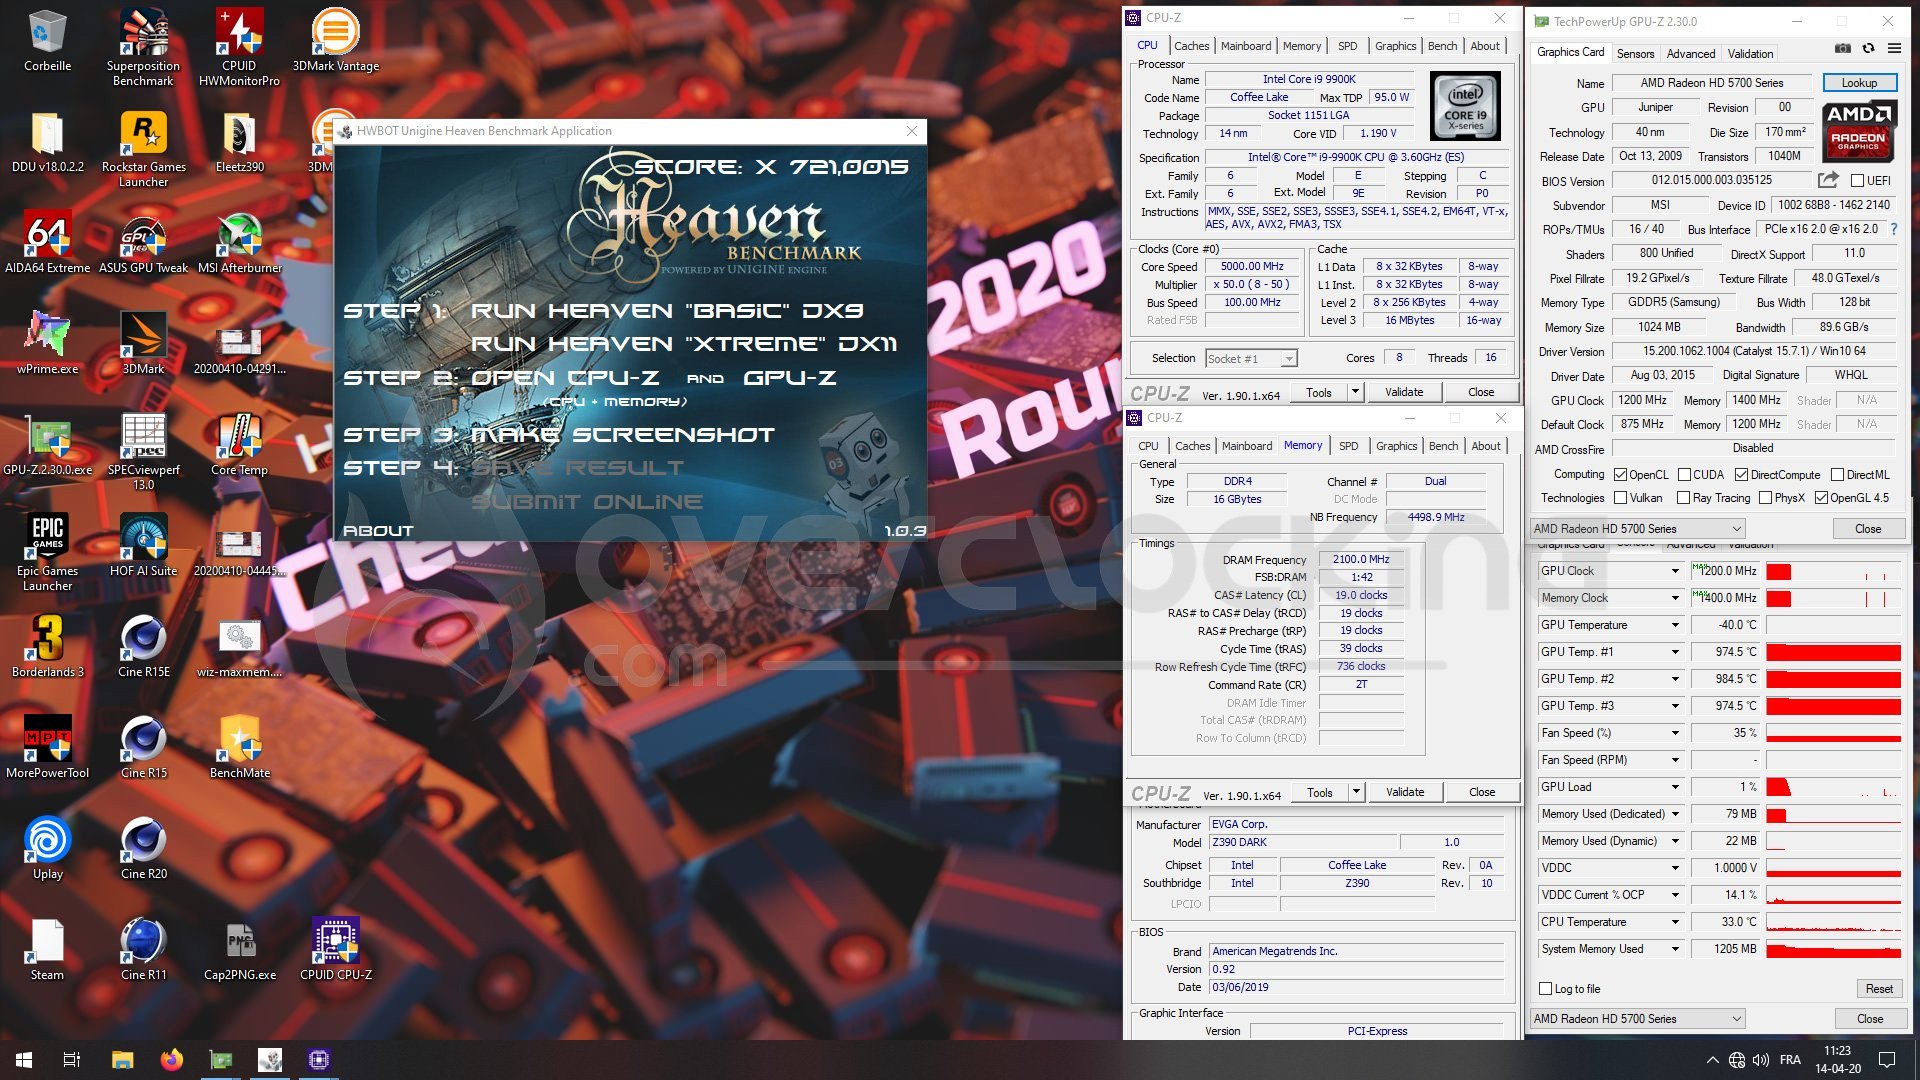Open the Advanced tab in GPU-Z
1920x1080 pixels.
pos(1690,54)
